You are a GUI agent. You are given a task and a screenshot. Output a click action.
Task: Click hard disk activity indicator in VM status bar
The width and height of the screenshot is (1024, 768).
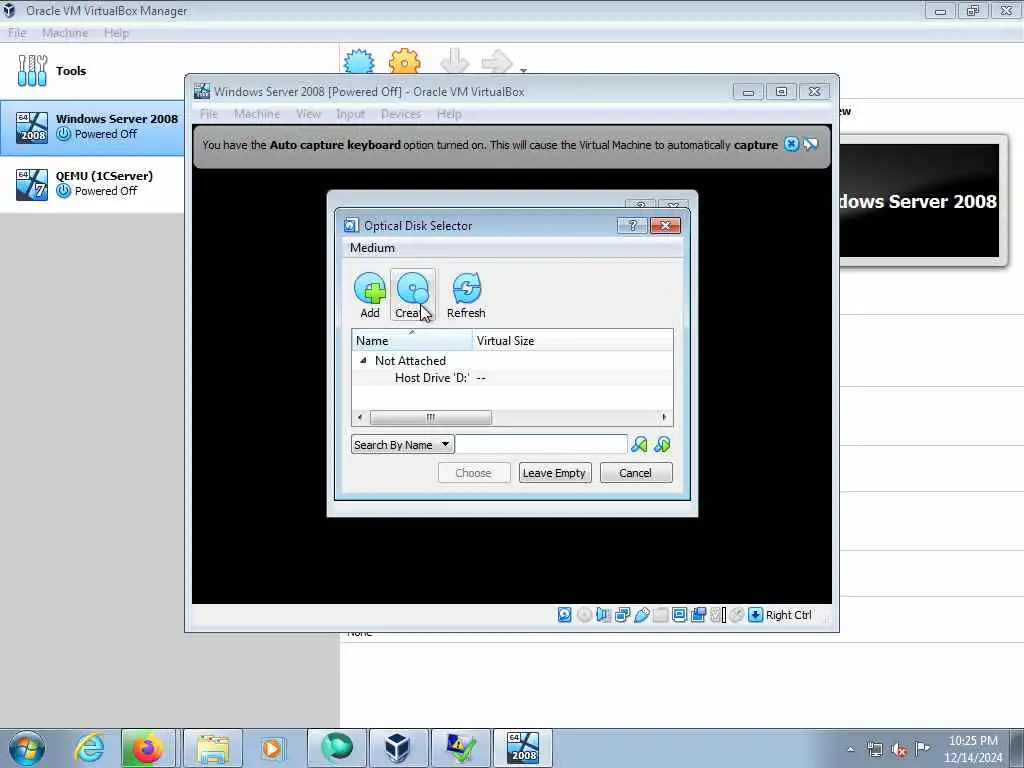pos(564,615)
